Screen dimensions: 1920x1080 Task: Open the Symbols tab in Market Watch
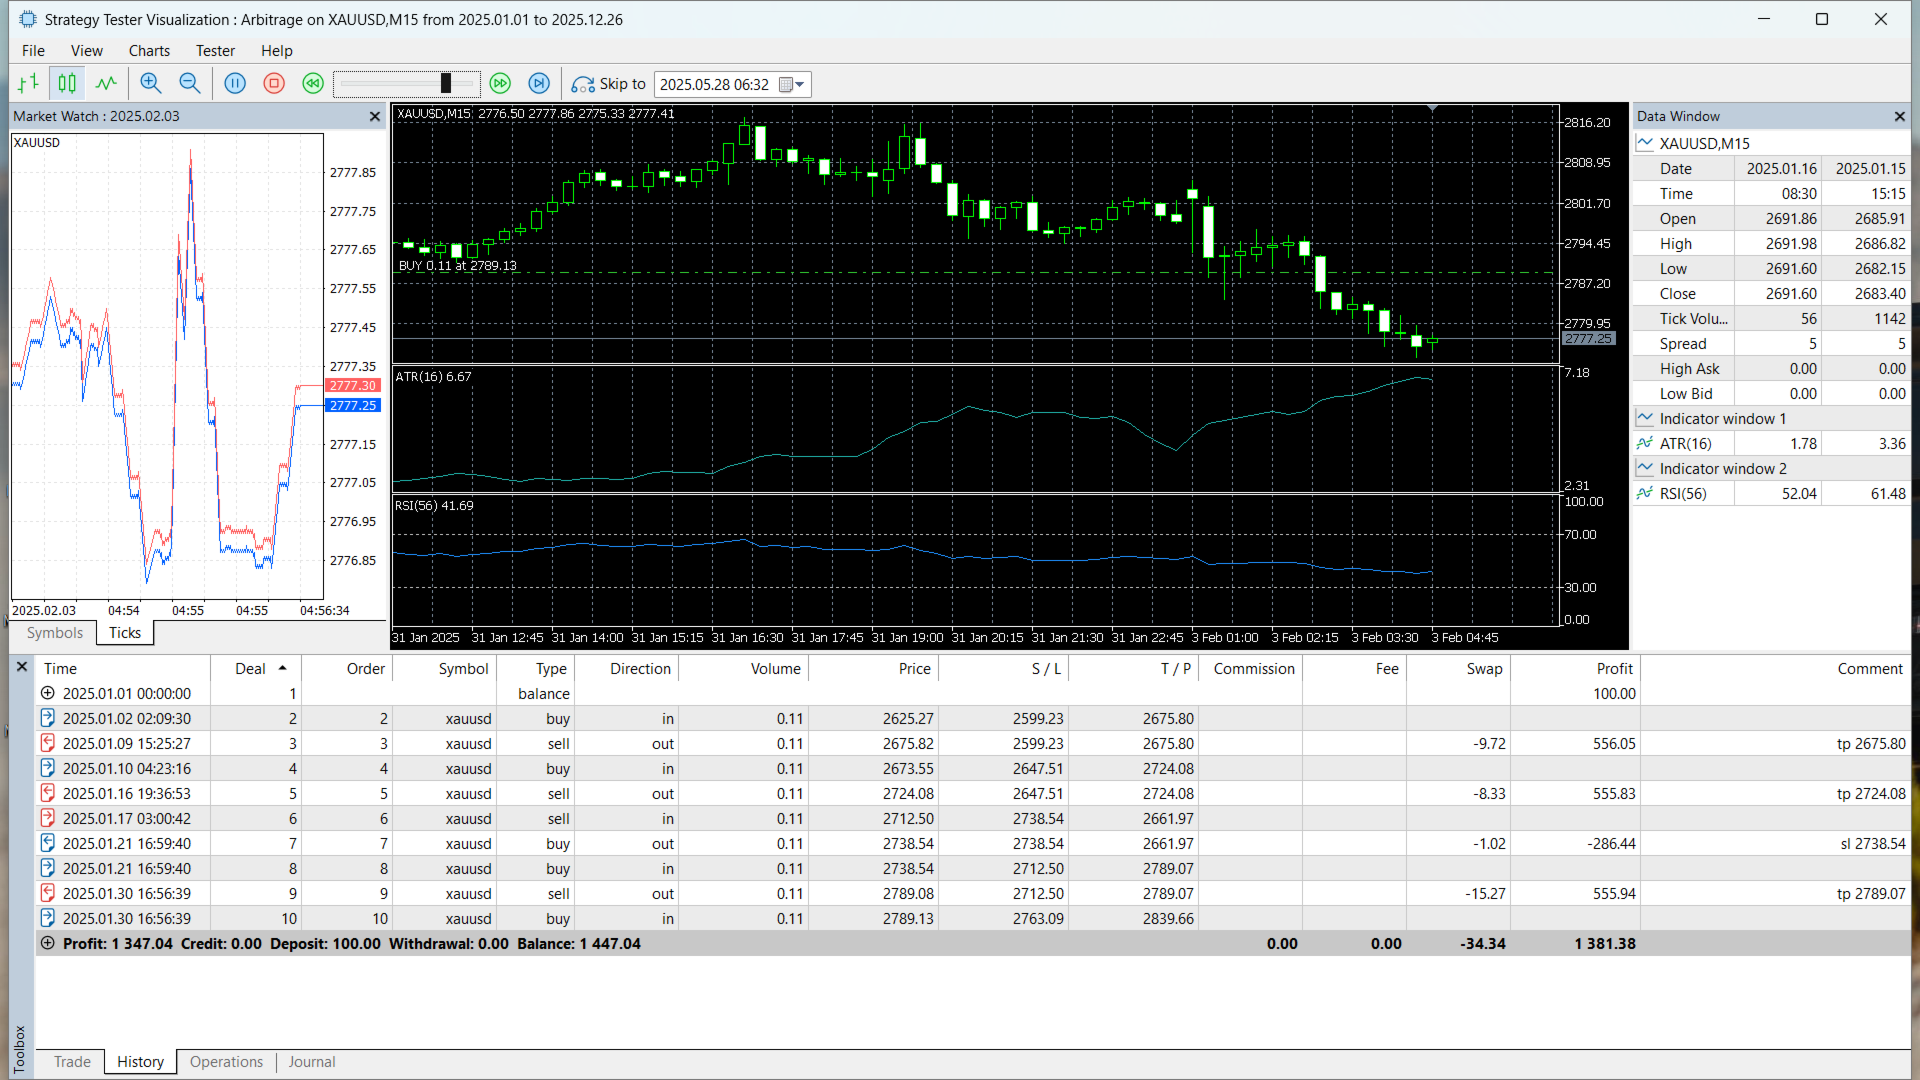tap(55, 633)
